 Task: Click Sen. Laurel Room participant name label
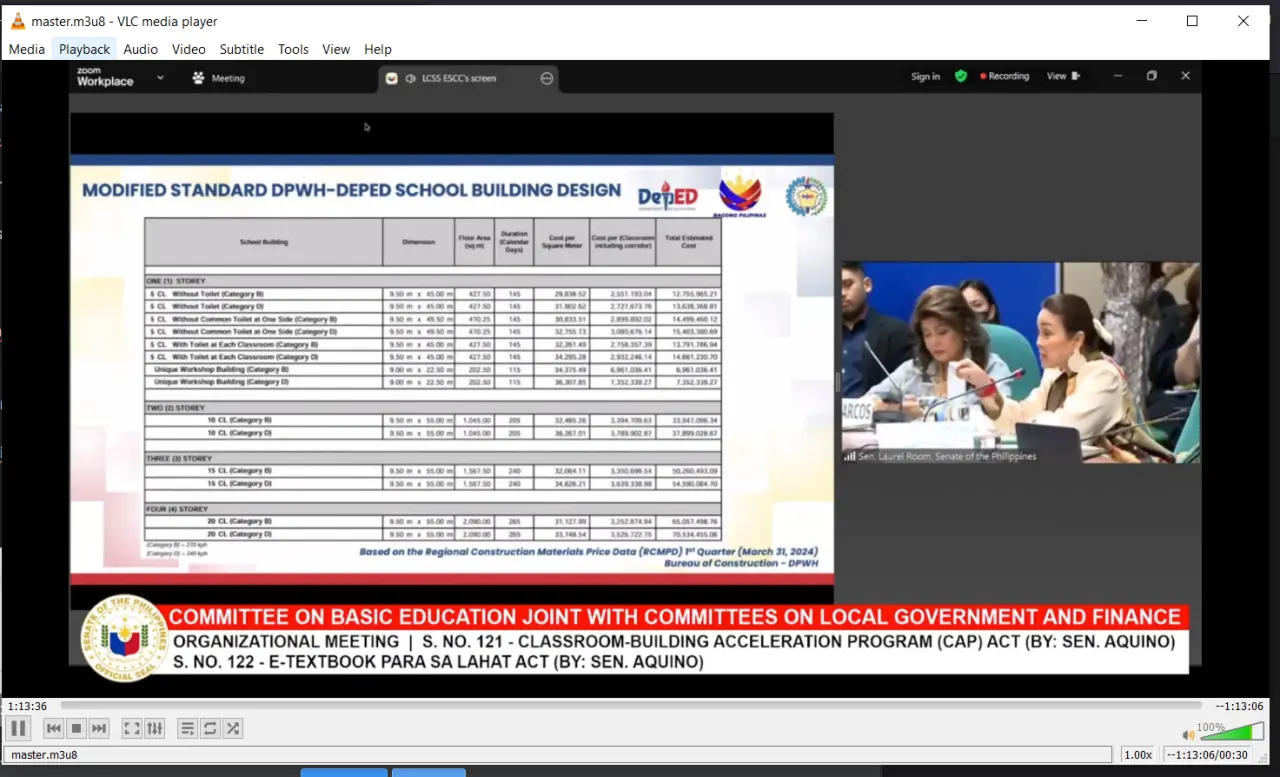[946, 456]
